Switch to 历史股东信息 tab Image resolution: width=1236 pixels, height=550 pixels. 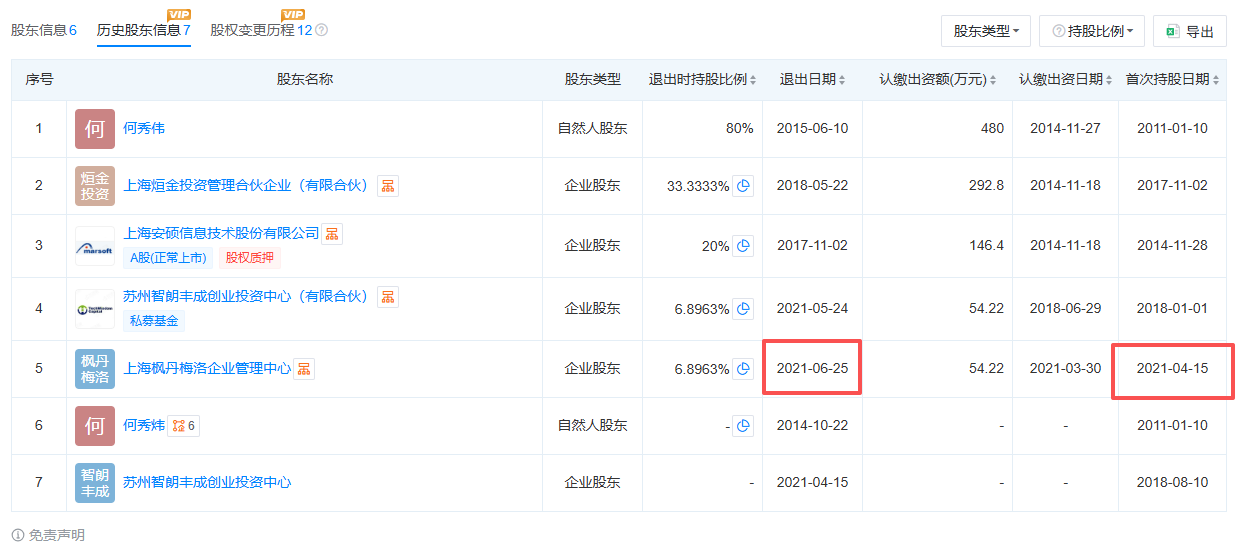(144, 30)
